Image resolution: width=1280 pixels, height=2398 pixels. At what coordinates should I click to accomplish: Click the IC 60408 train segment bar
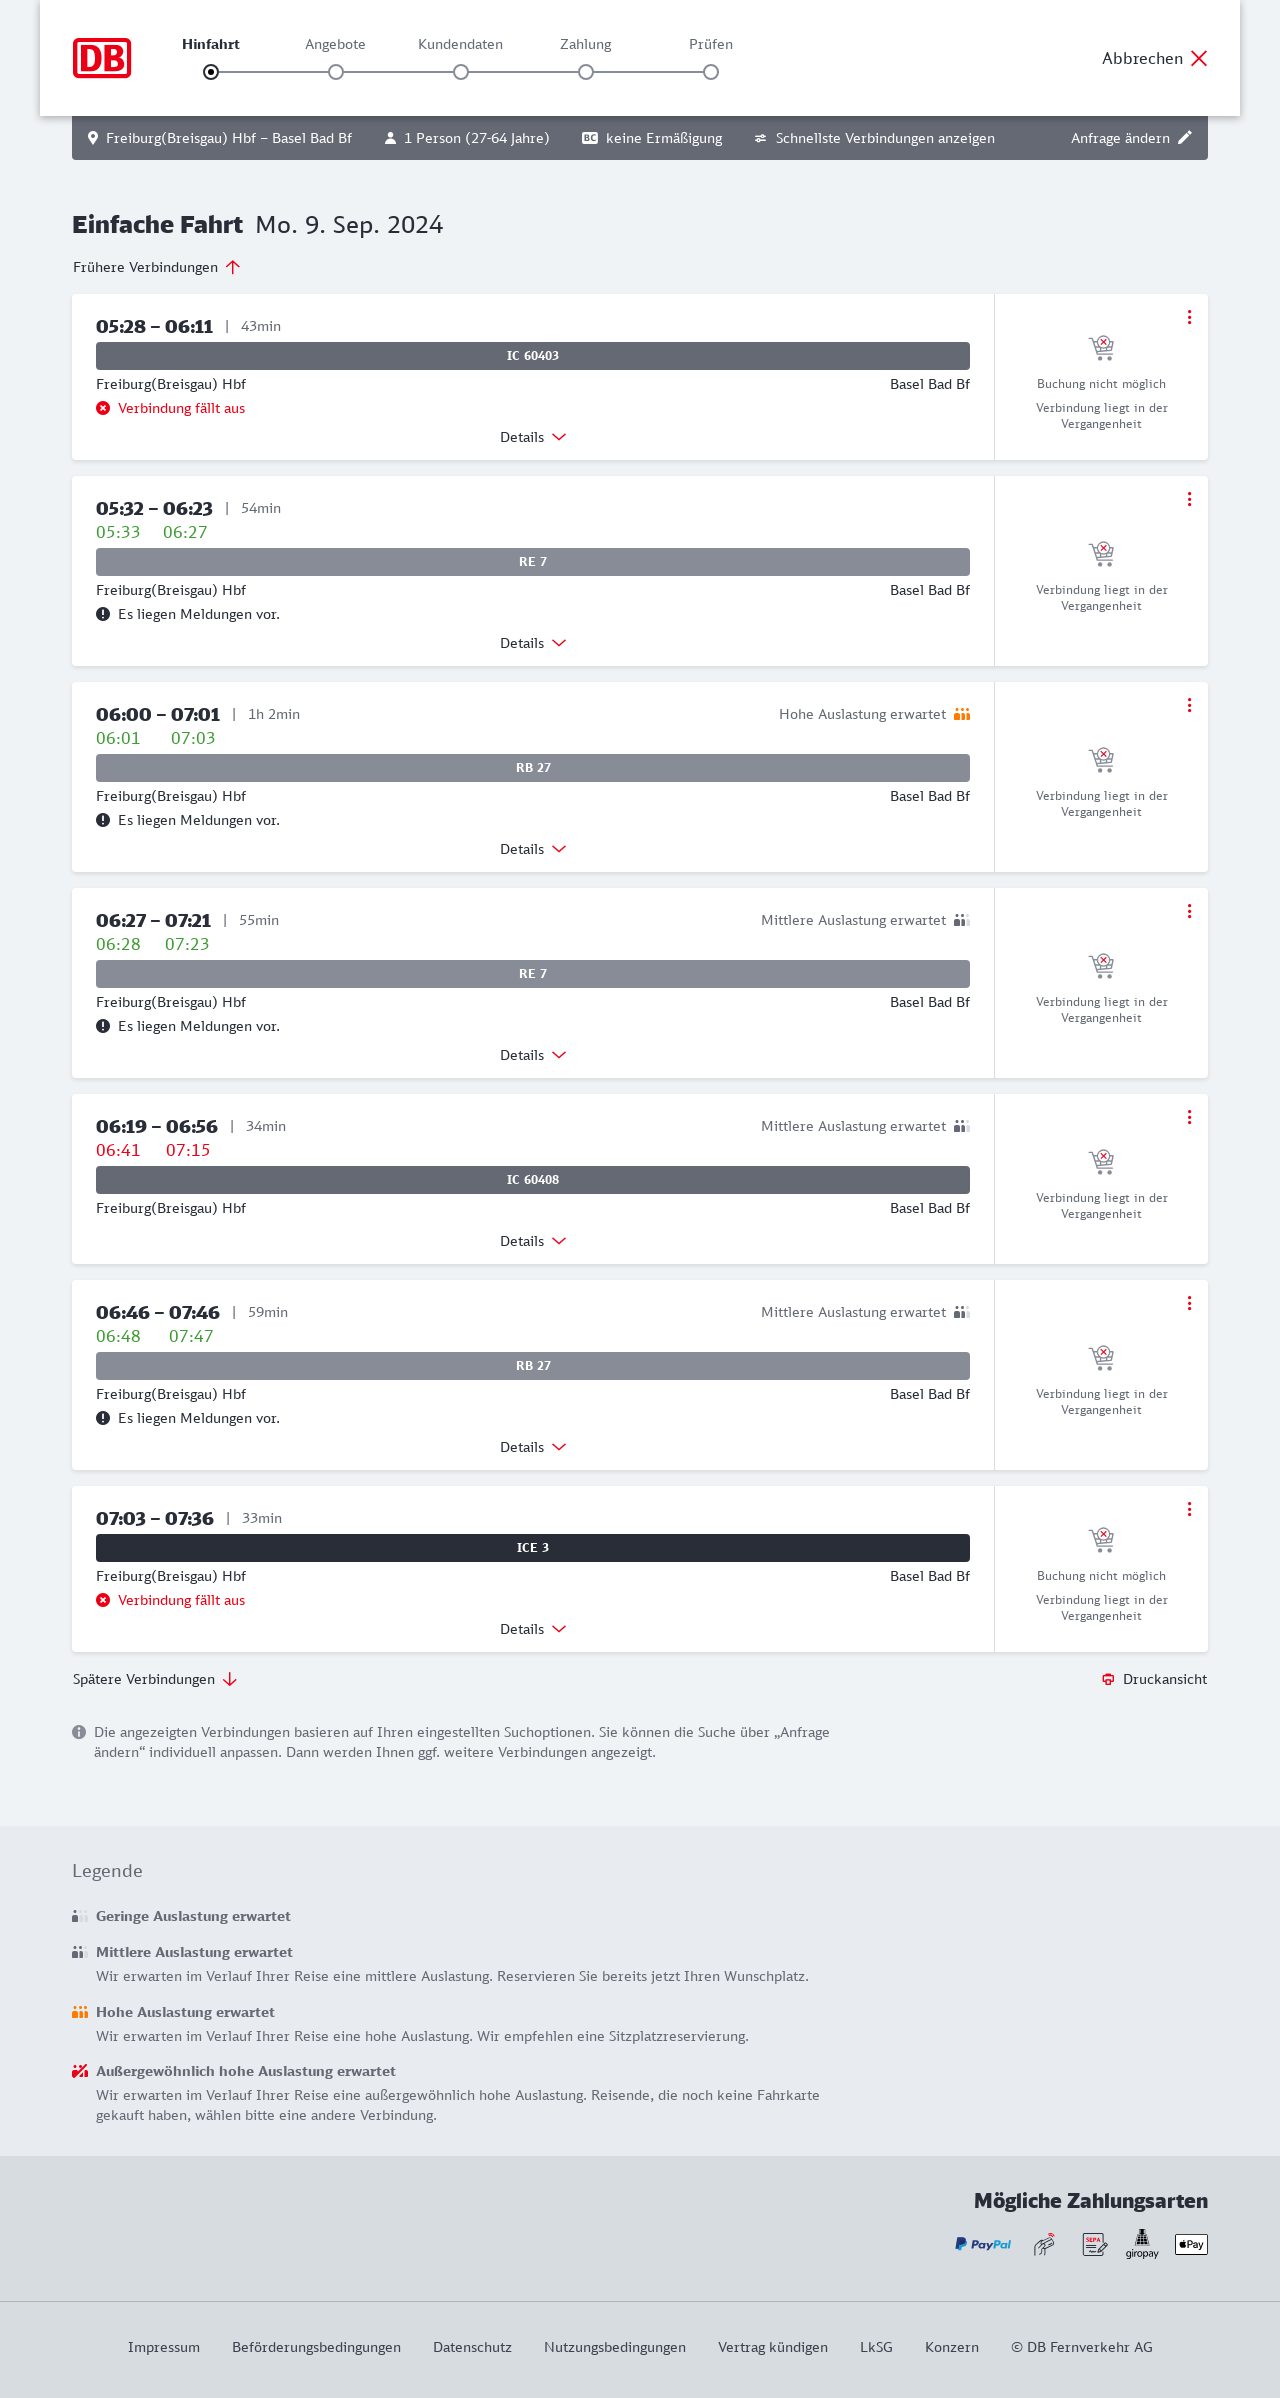(x=533, y=1180)
